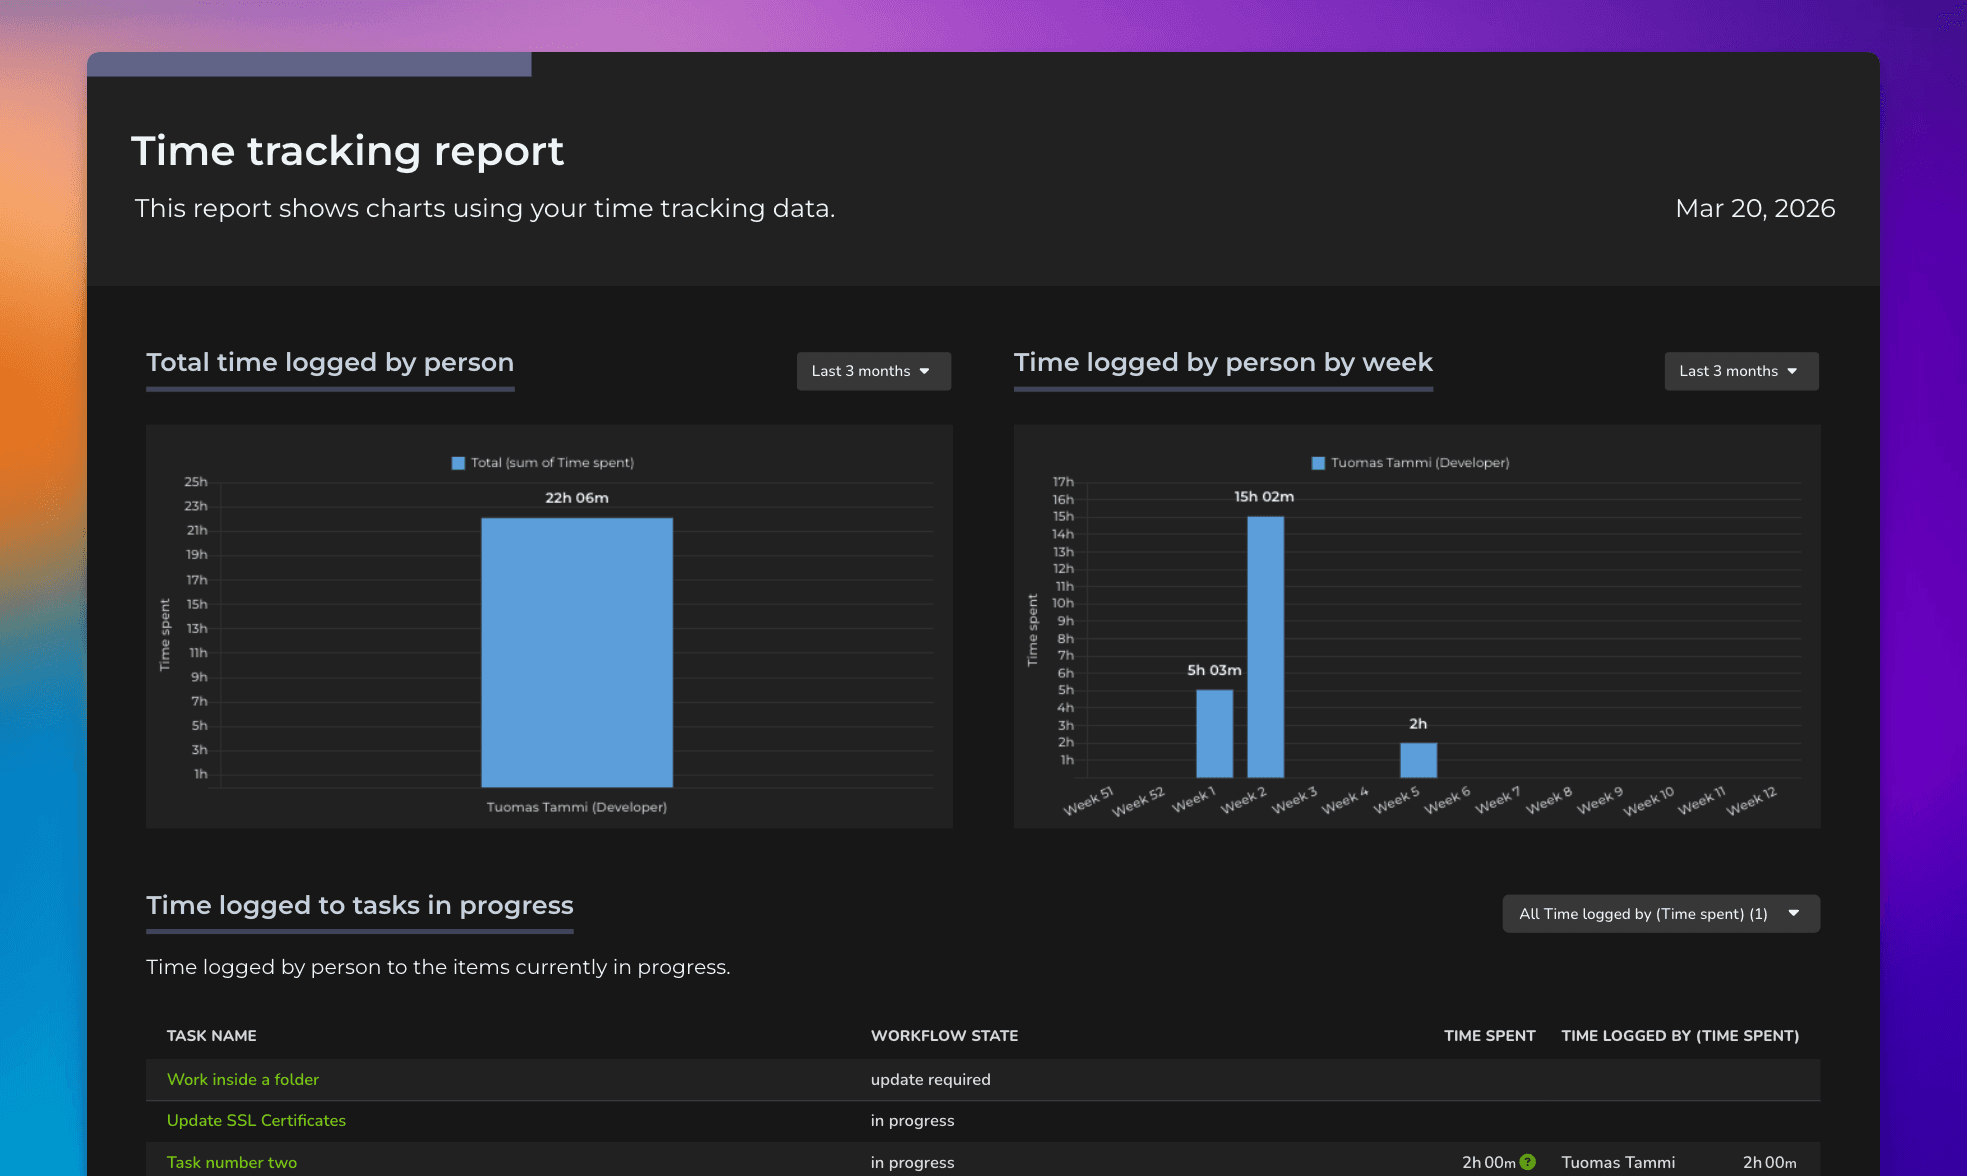Click the blue legend swatch for Total
1967x1176 pixels.
(x=458, y=463)
